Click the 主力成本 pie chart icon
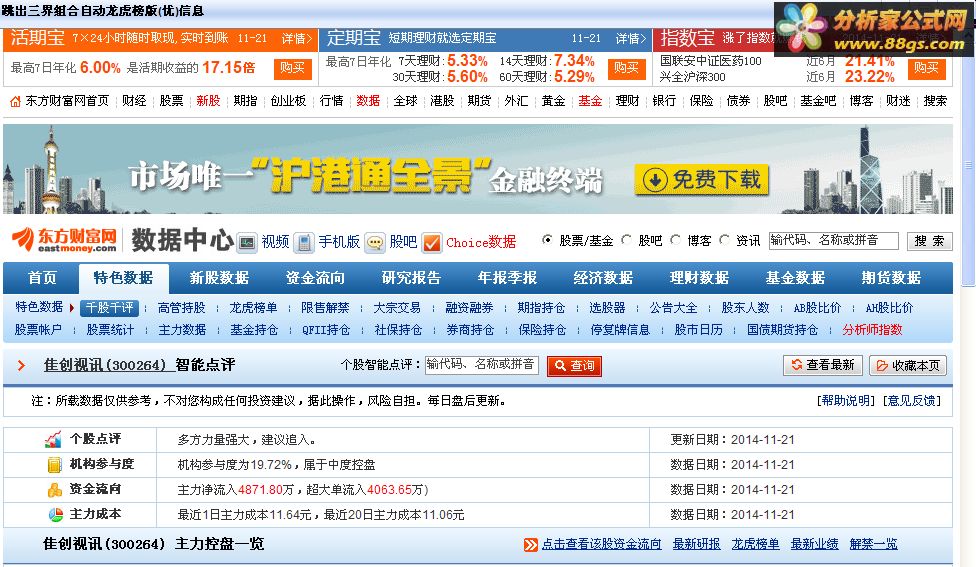This screenshot has width=976, height=567. pyautogui.click(x=55, y=515)
